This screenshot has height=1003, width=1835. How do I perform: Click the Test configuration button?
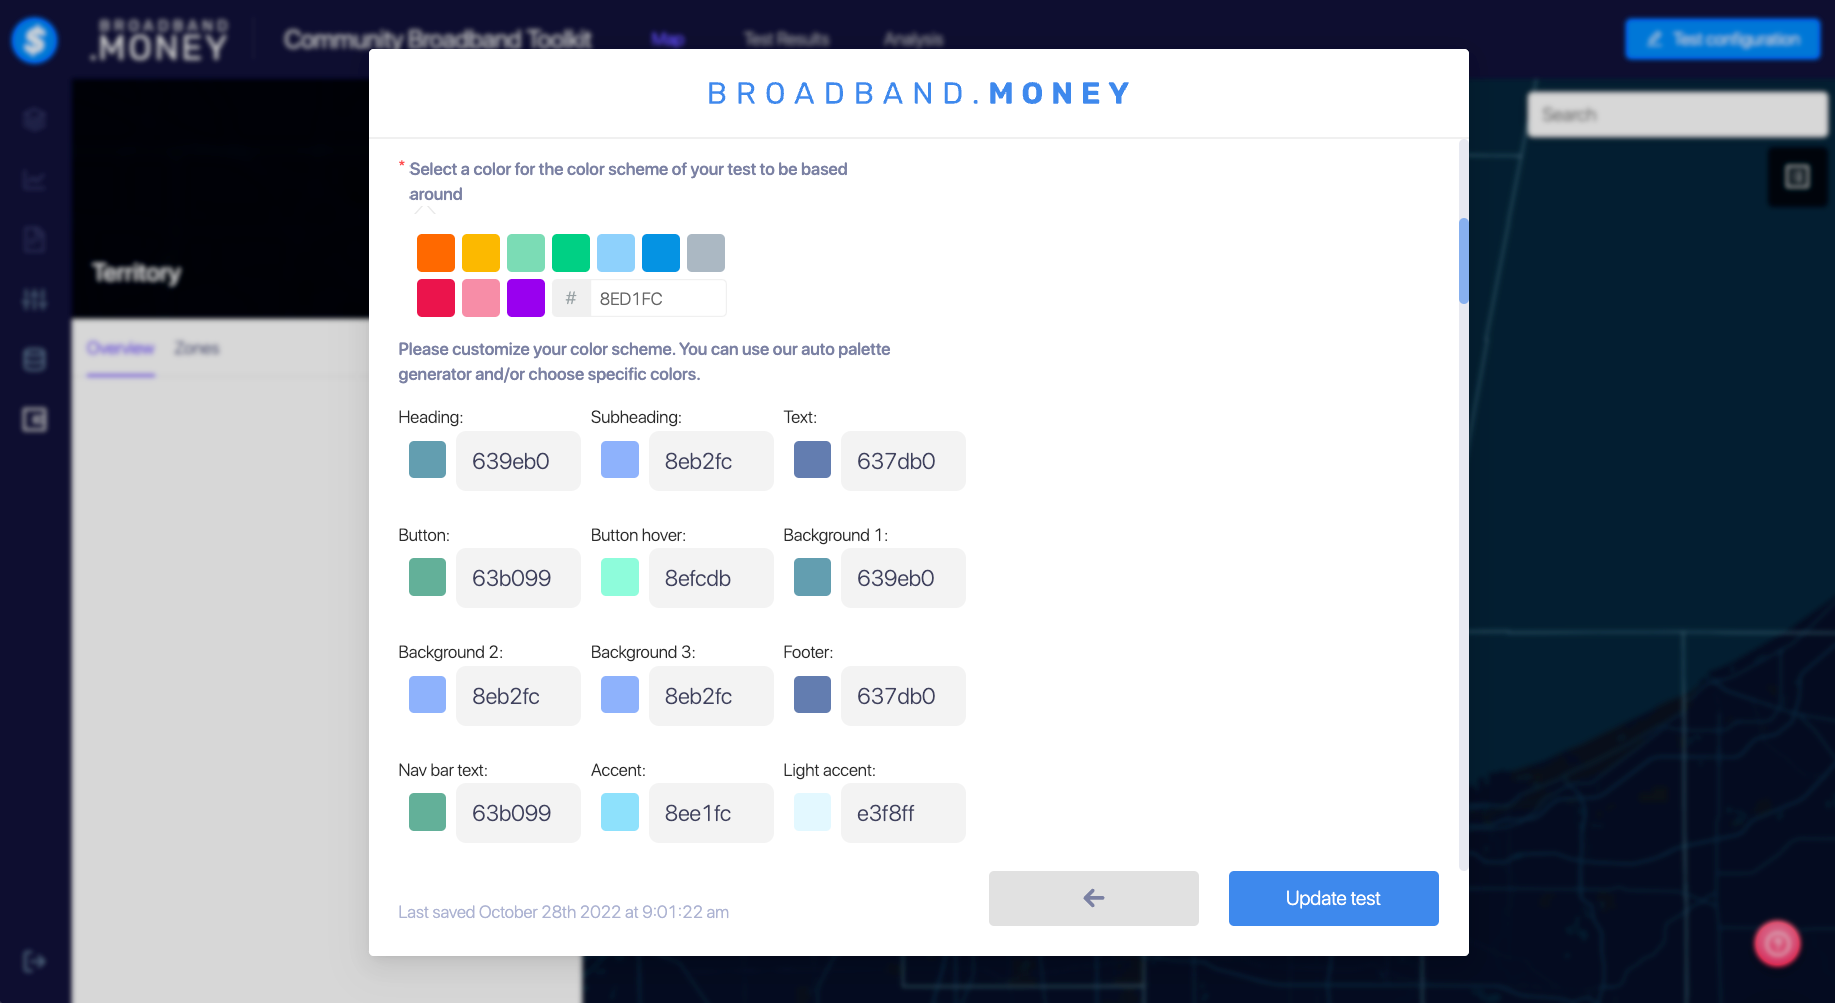point(1722,39)
